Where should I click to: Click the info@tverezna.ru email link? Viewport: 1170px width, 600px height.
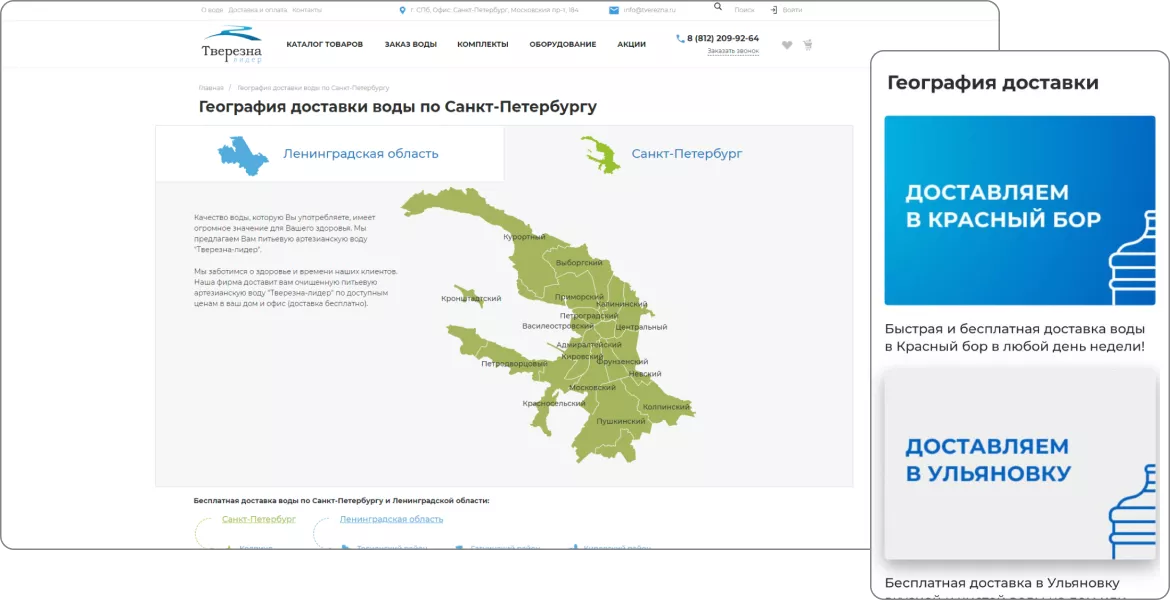[x=649, y=10]
